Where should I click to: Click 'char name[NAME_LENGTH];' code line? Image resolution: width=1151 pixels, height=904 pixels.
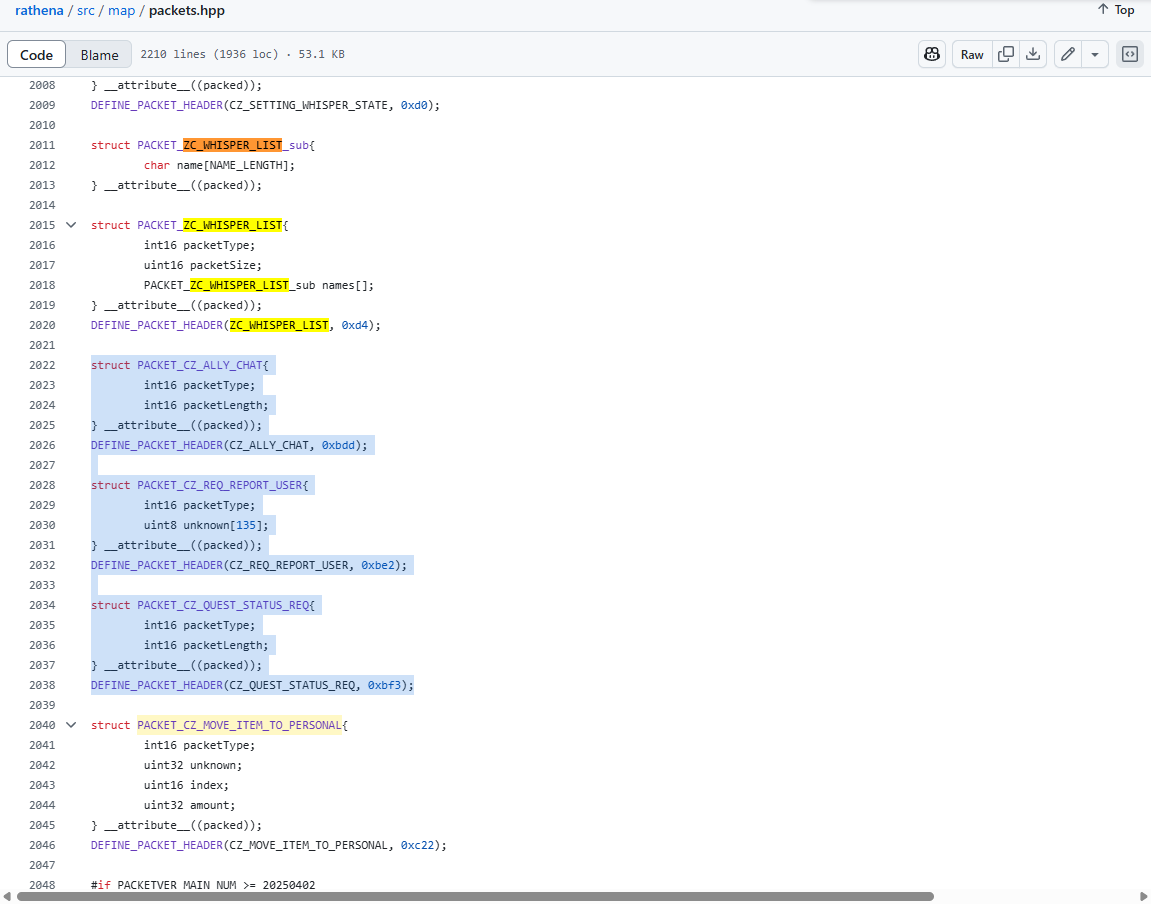(219, 166)
